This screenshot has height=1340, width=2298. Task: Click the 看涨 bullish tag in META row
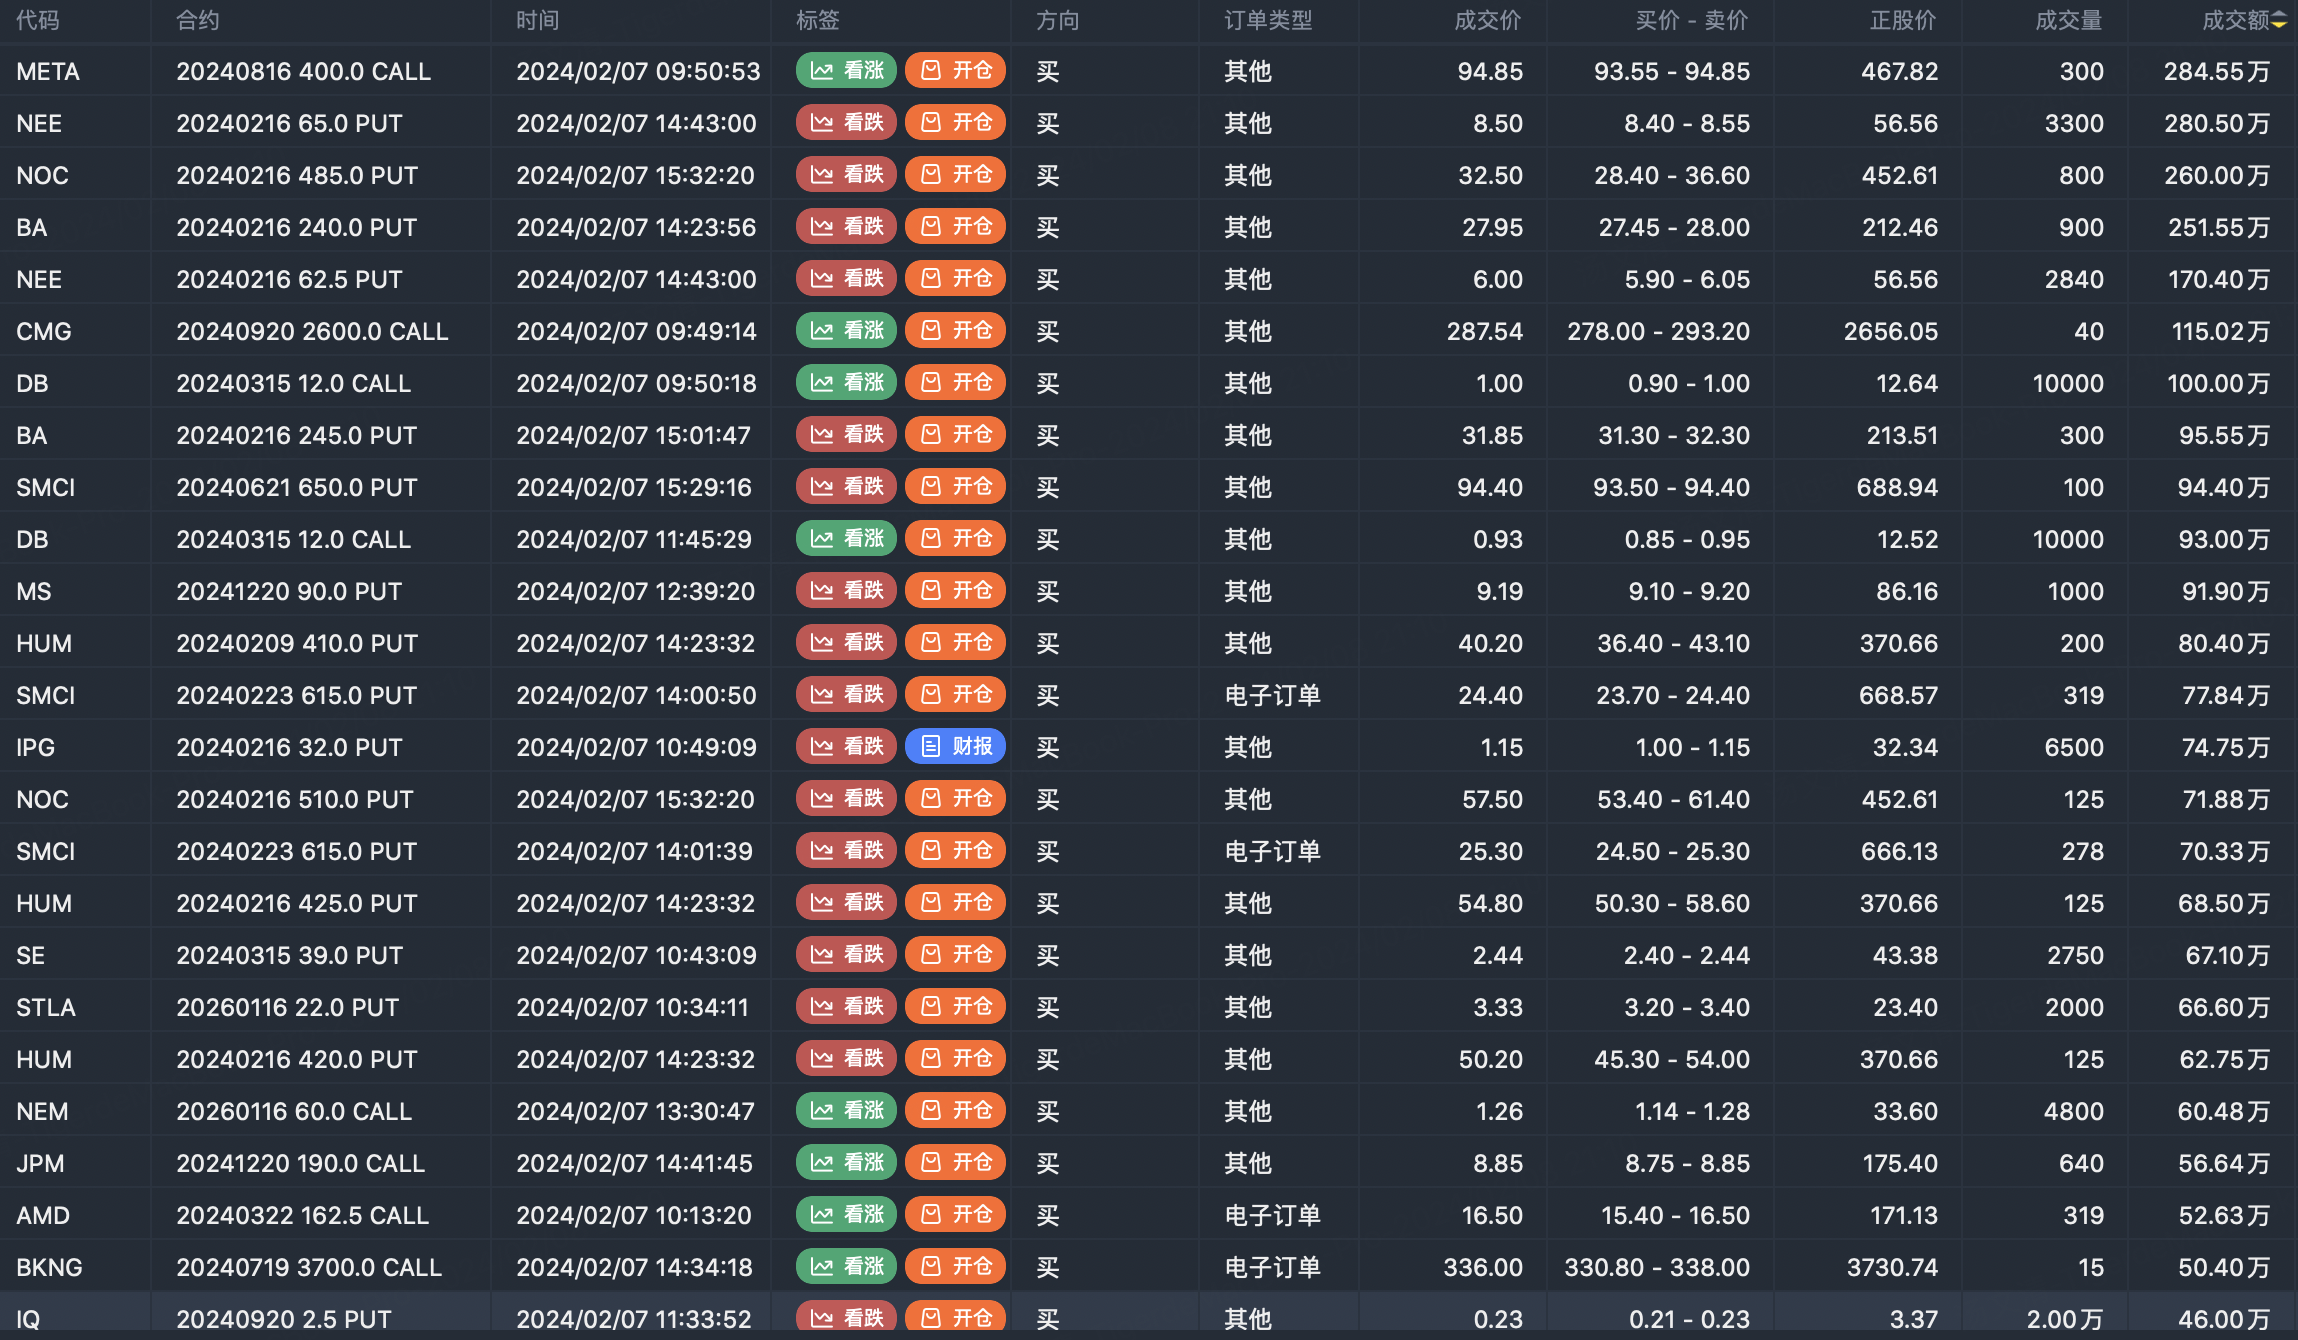(846, 71)
